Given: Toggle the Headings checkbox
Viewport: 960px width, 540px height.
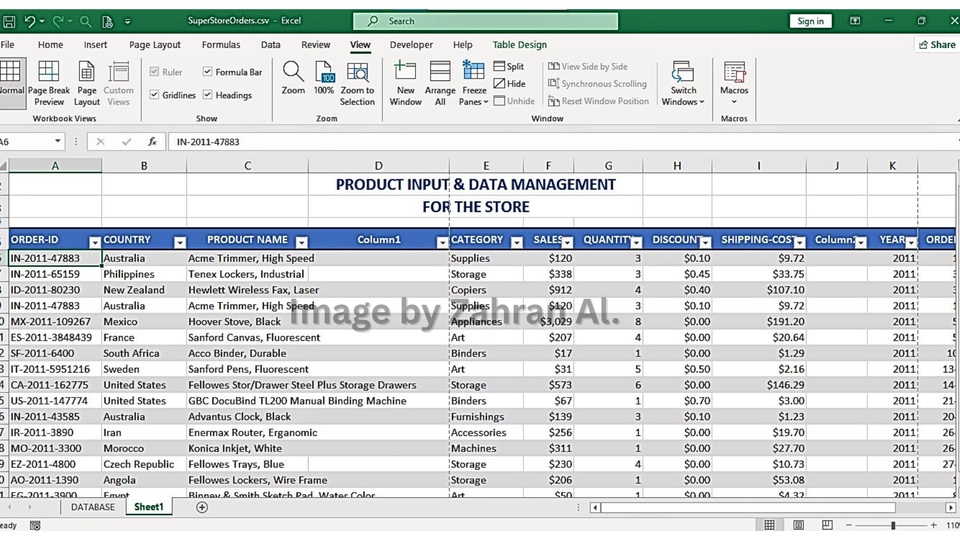Looking at the screenshot, I should (x=208, y=95).
